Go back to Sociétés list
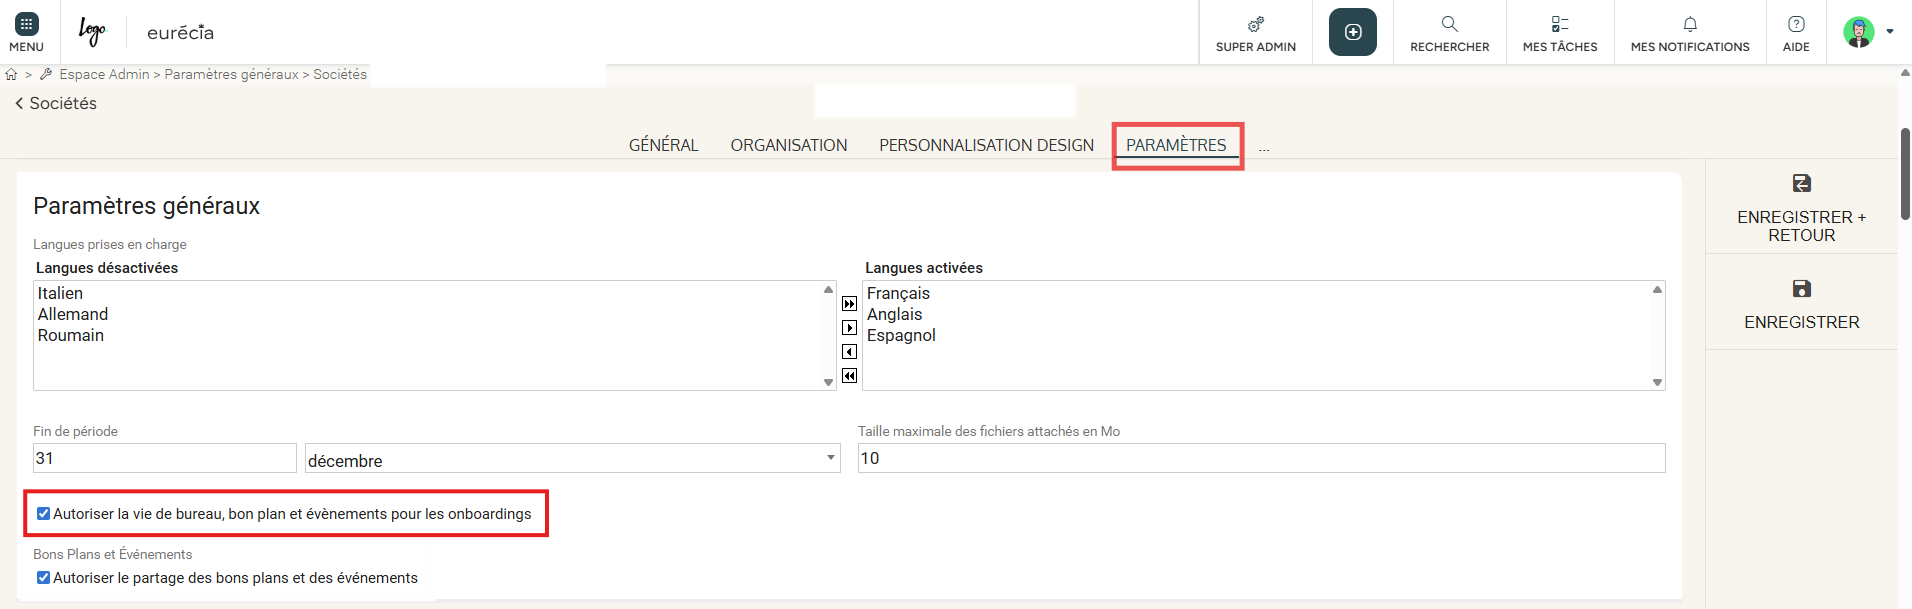This screenshot has height=609, width=1912. (x=56, y=104)
